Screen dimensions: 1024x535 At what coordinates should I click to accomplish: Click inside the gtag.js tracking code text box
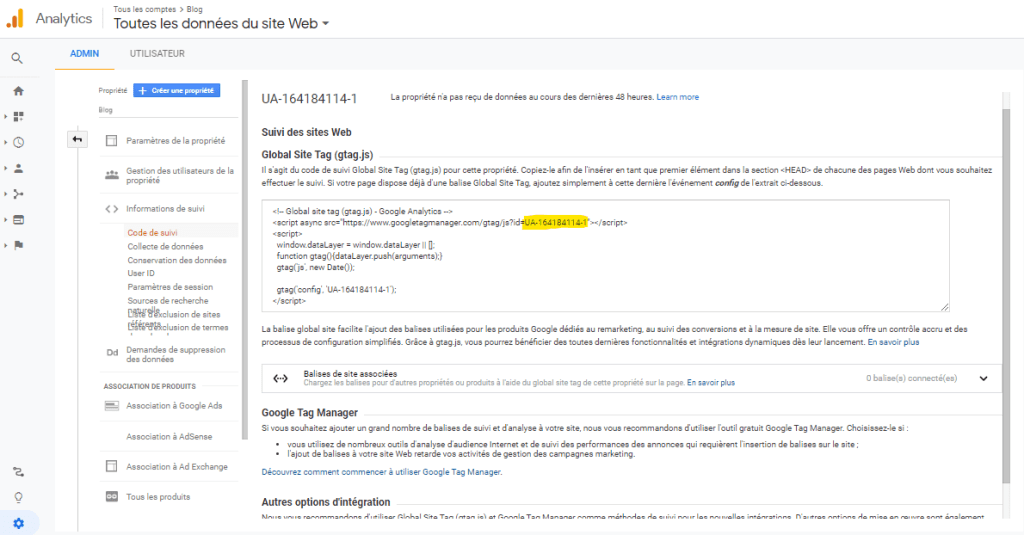605,255
